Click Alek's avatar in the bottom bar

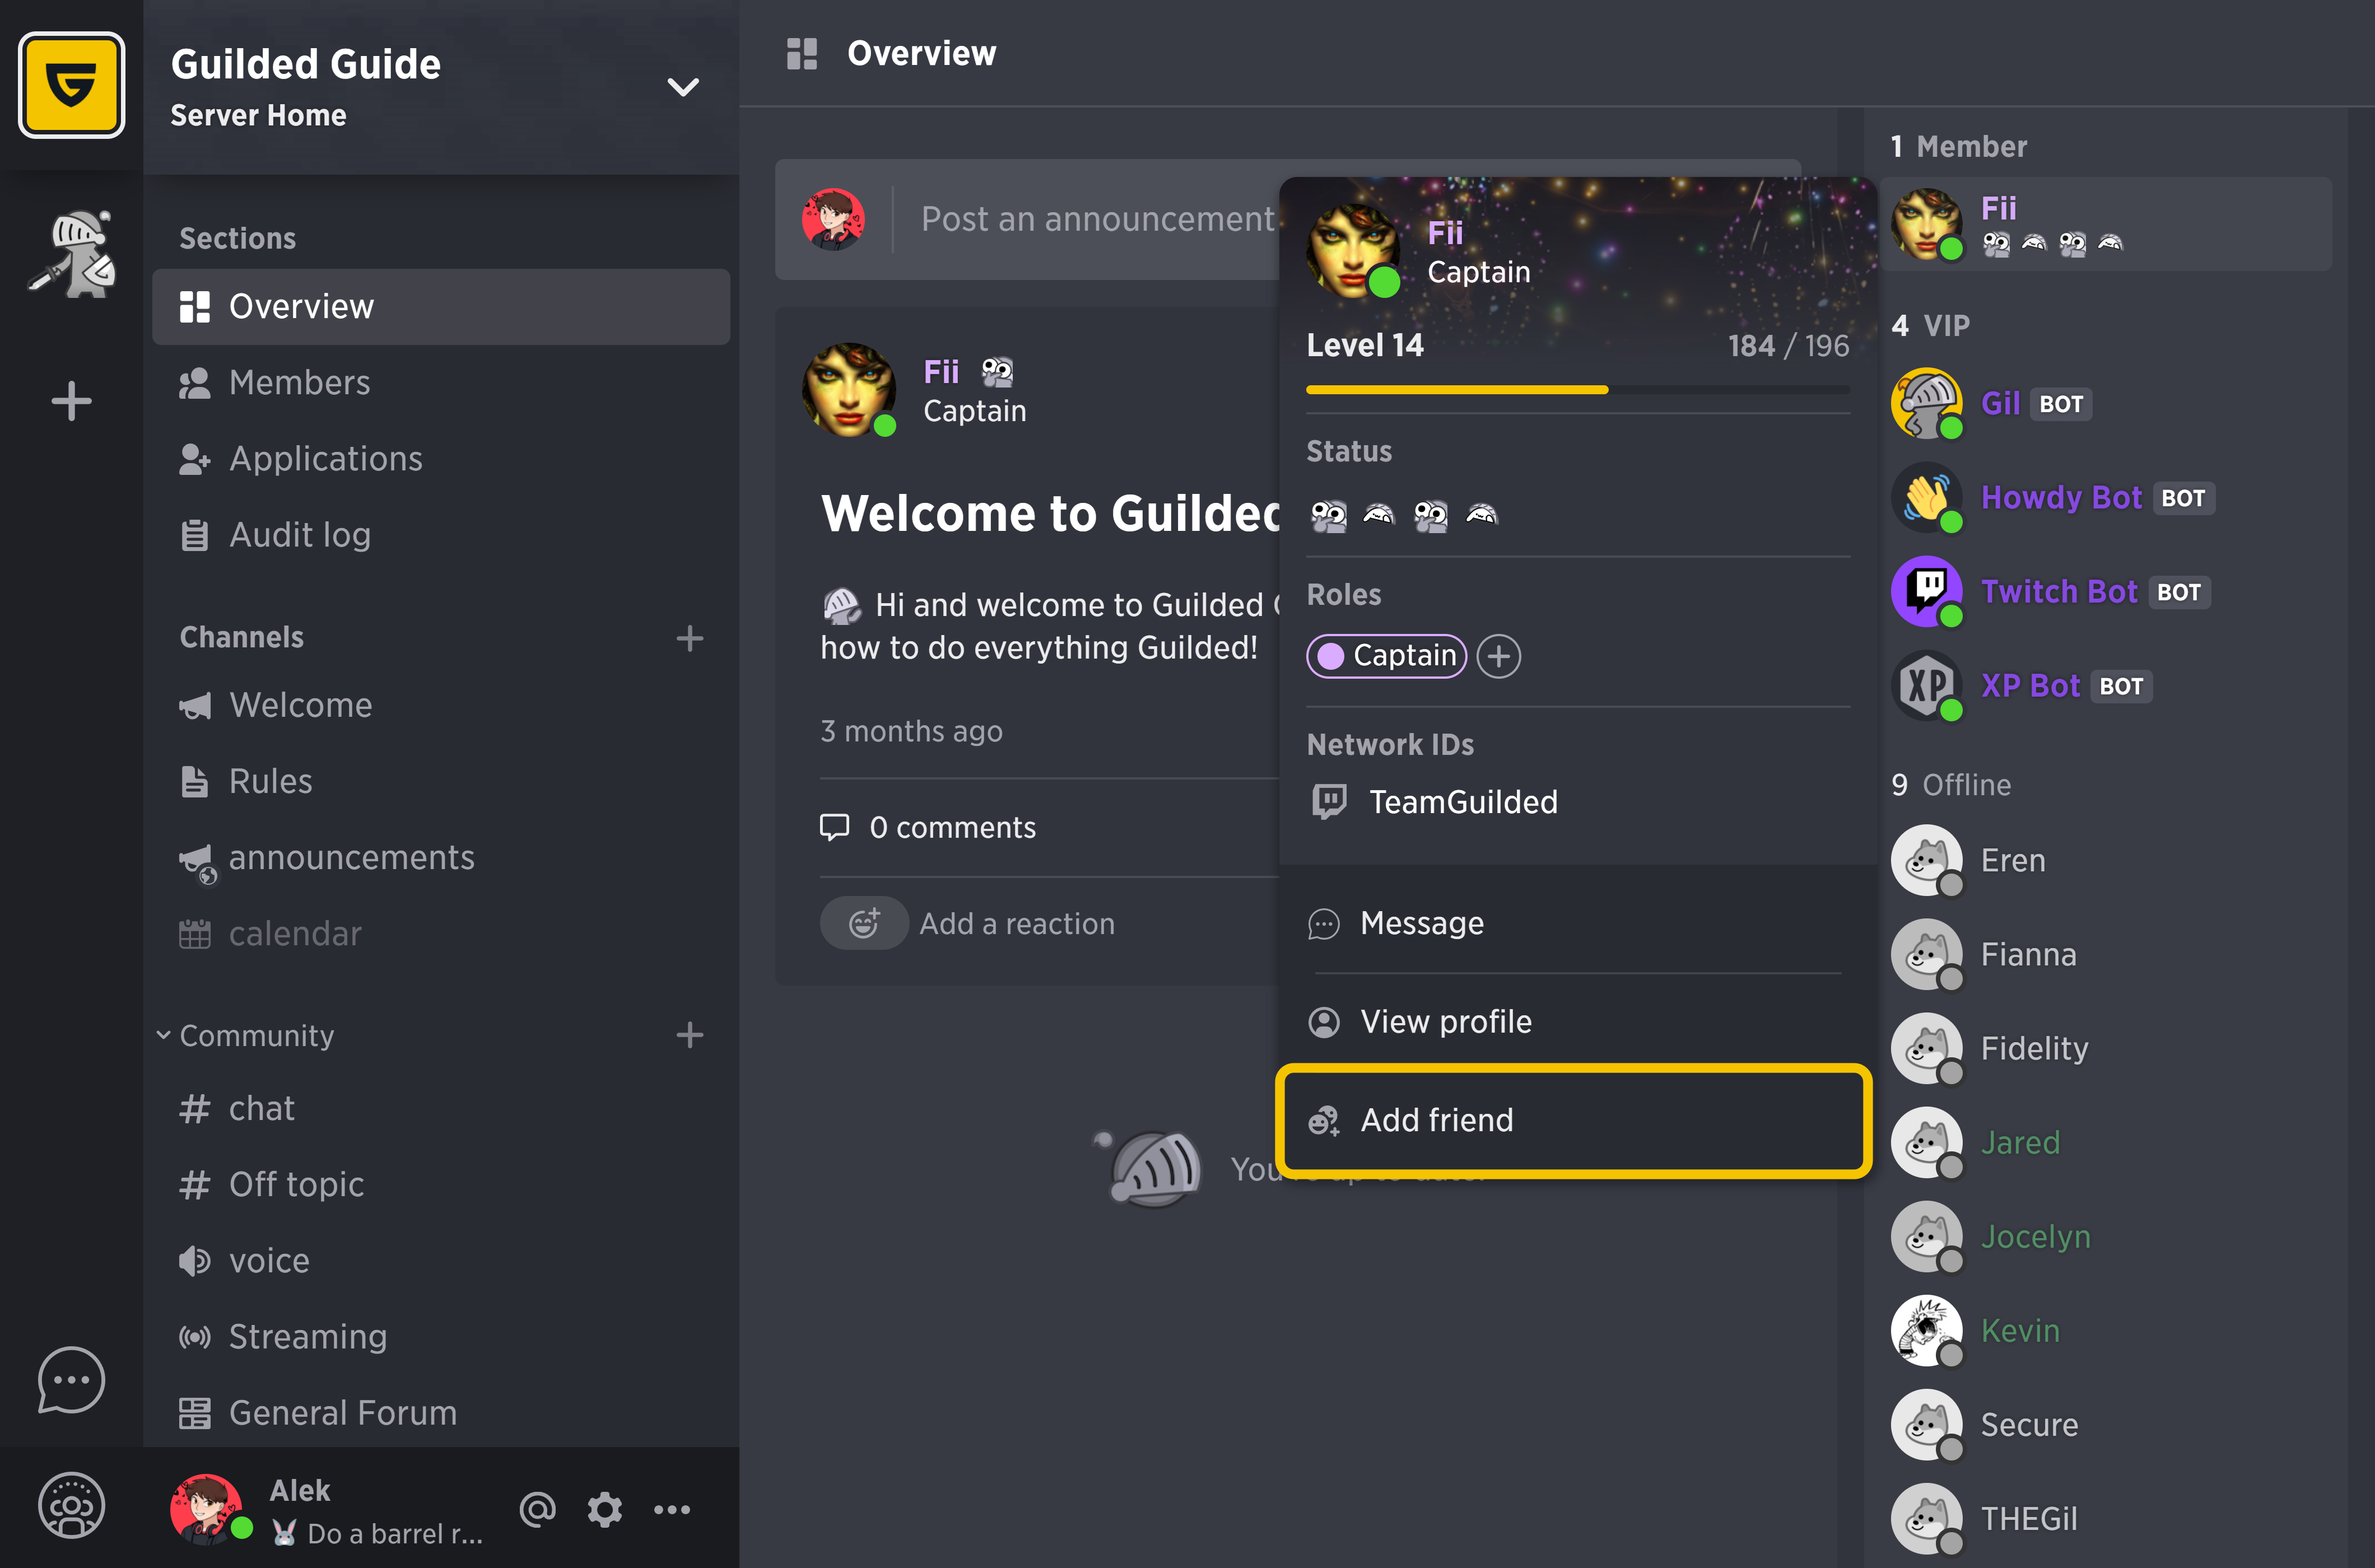(207, 1509)
